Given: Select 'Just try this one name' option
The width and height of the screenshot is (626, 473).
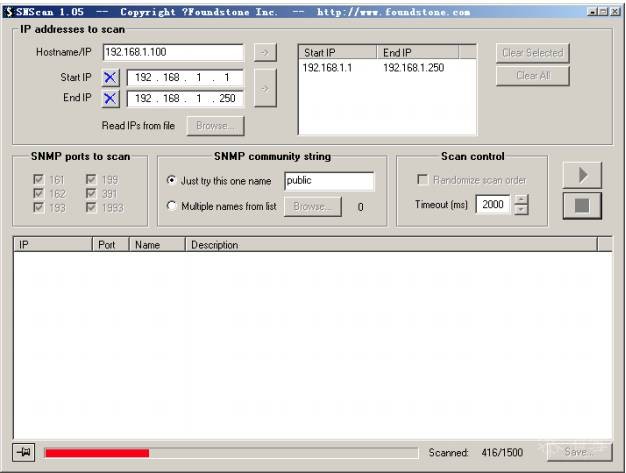Looking at the screenshot, I should (171, 181).
